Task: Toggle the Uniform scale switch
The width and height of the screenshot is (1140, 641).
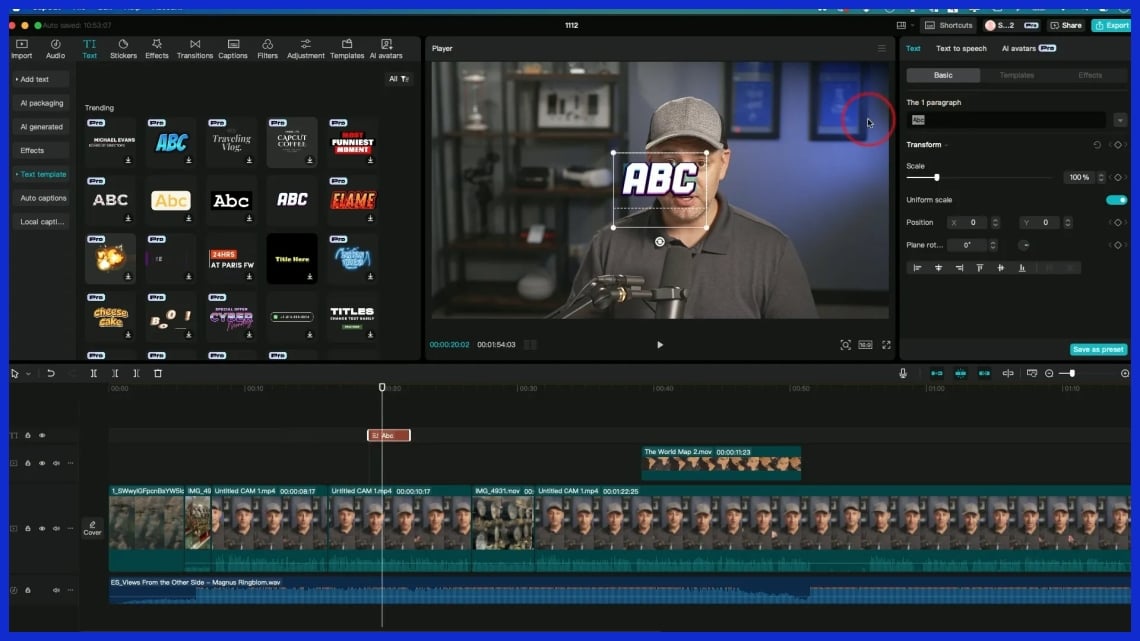Action: coord(1116,200)
